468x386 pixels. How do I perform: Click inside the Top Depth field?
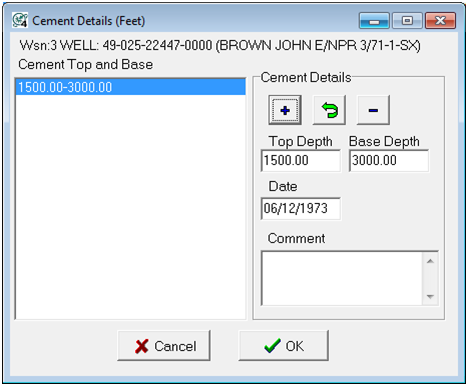coord(301,161)
